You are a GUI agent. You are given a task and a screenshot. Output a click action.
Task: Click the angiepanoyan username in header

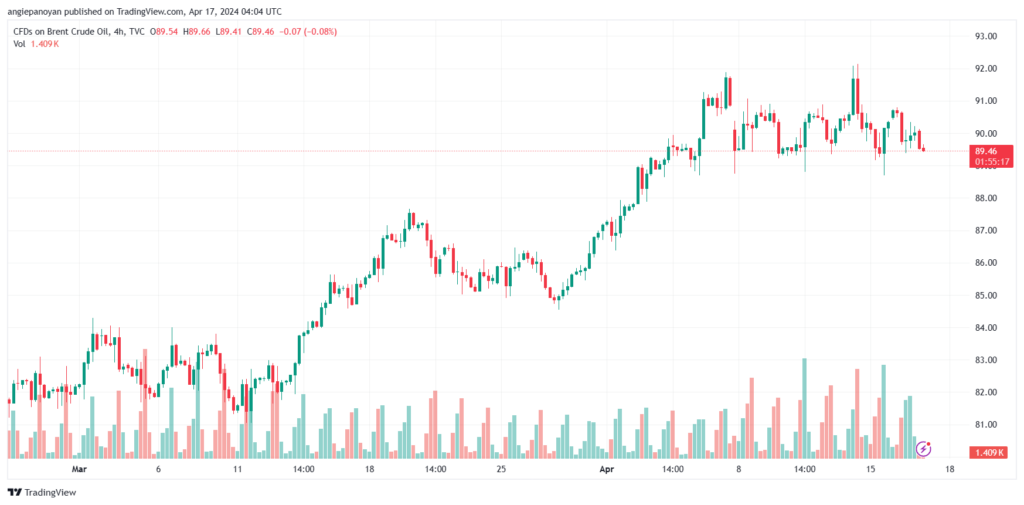point(35,11)
